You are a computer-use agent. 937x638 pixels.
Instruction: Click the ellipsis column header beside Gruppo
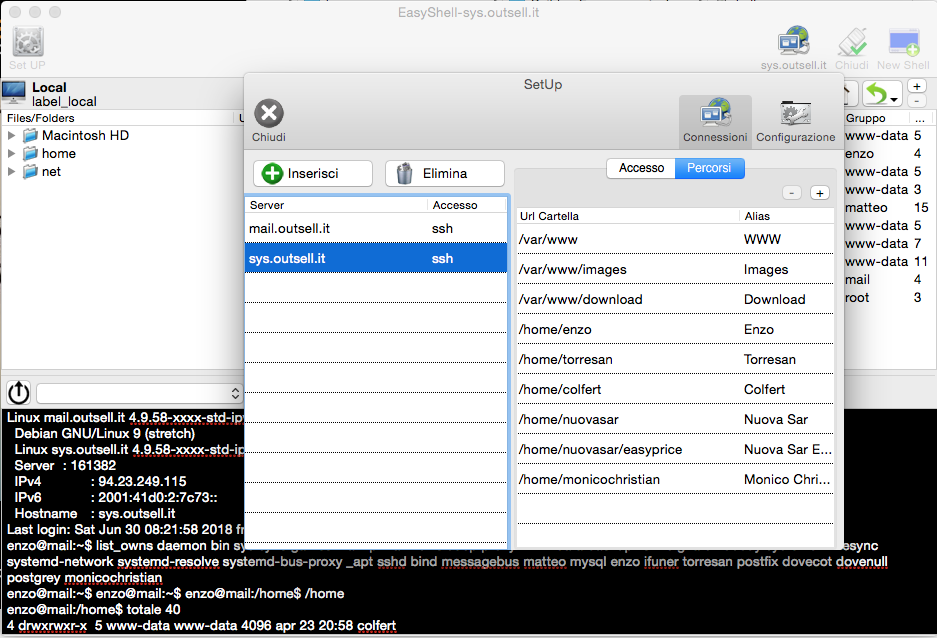pos(920,118)
